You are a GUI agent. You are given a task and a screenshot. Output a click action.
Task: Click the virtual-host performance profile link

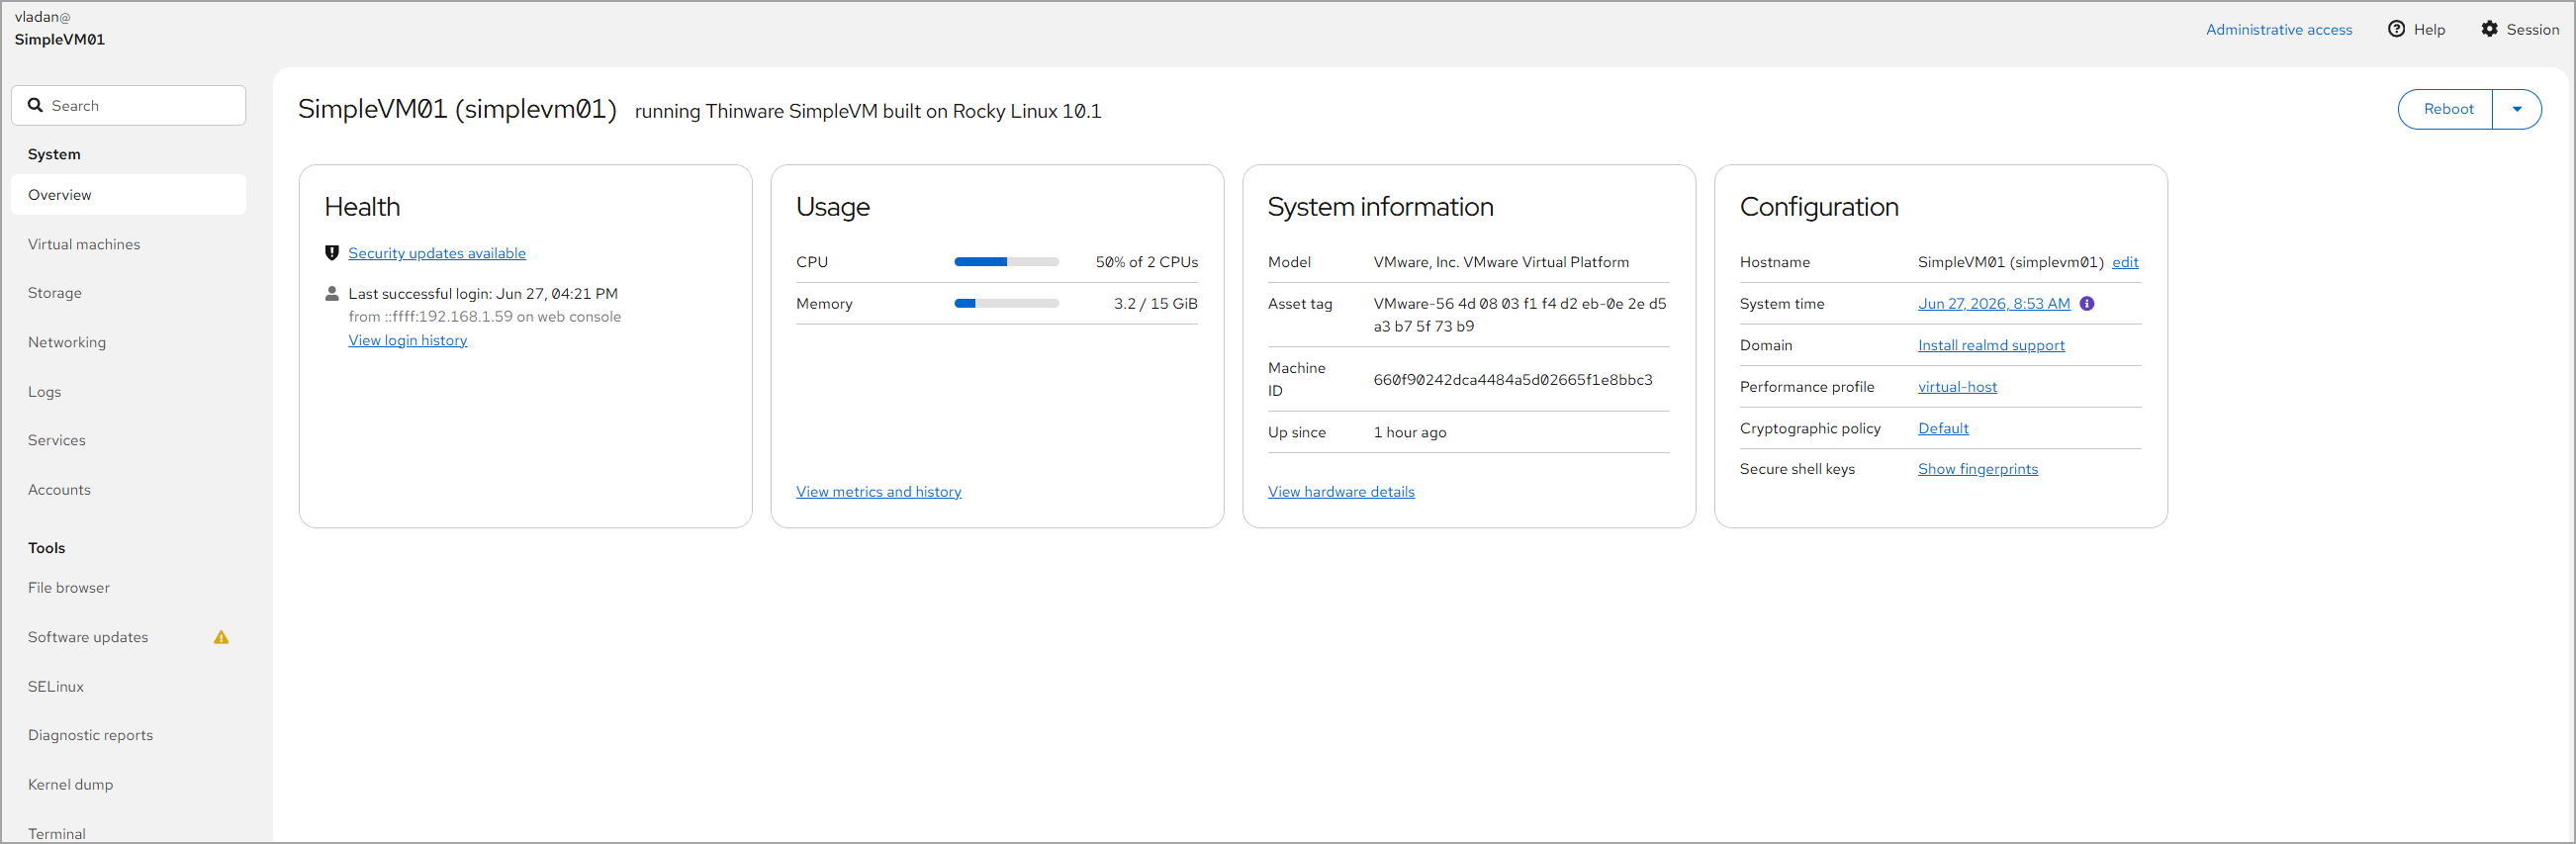coord(1957,387)
